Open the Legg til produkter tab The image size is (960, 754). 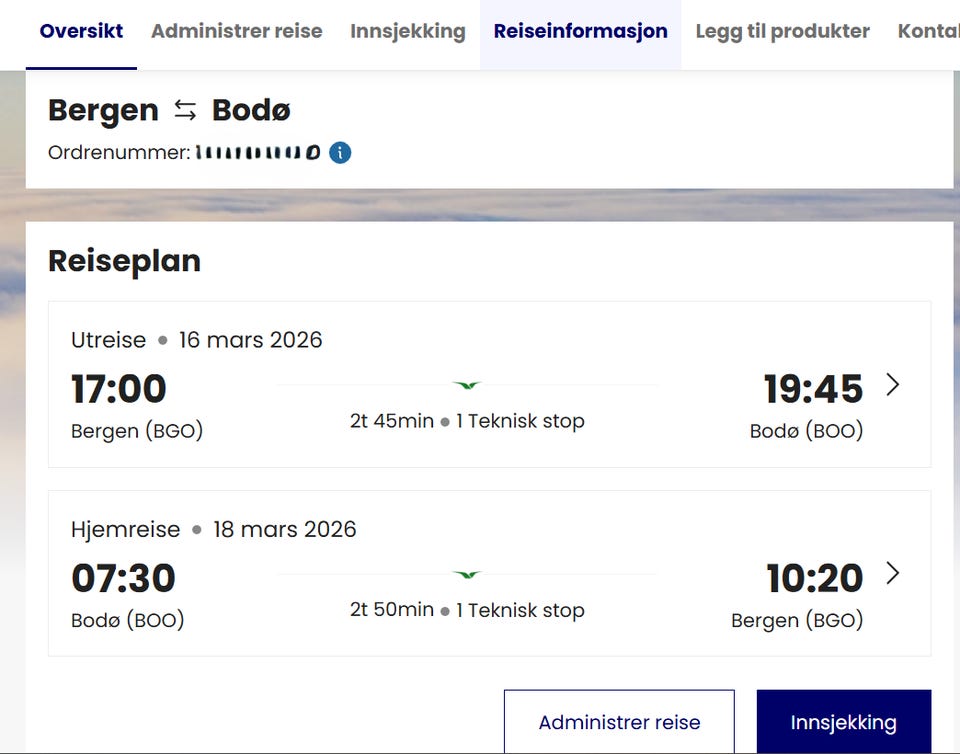tap(782, 31)
